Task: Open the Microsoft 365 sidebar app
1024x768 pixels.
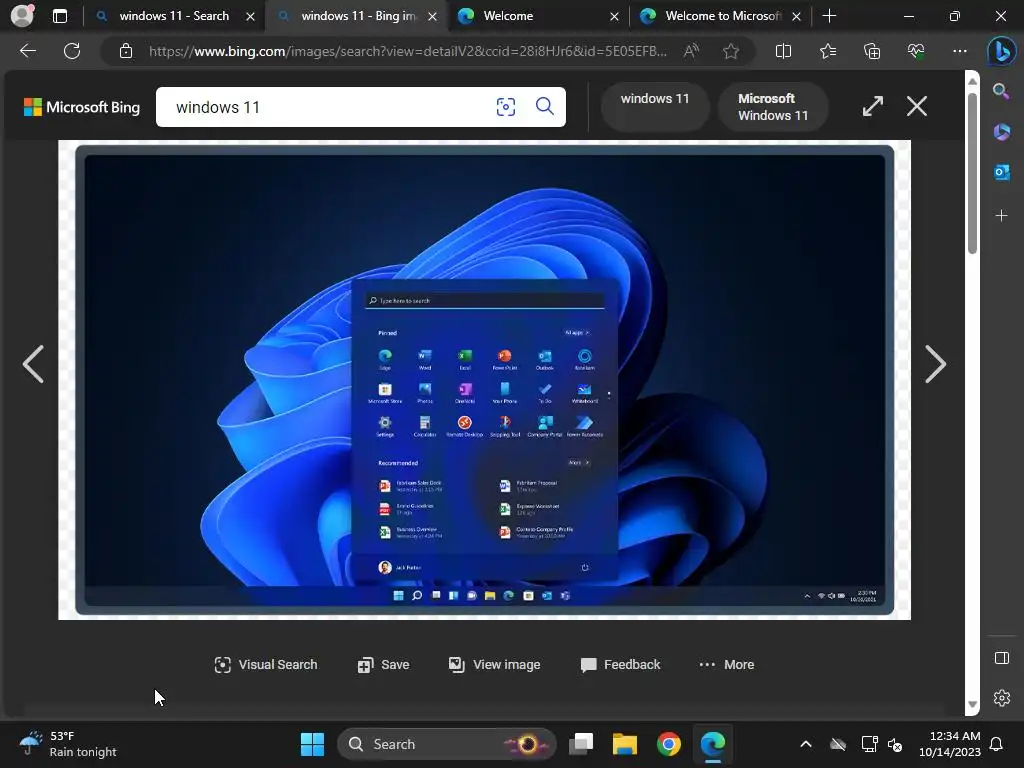Action: [x=1001, y=132]
